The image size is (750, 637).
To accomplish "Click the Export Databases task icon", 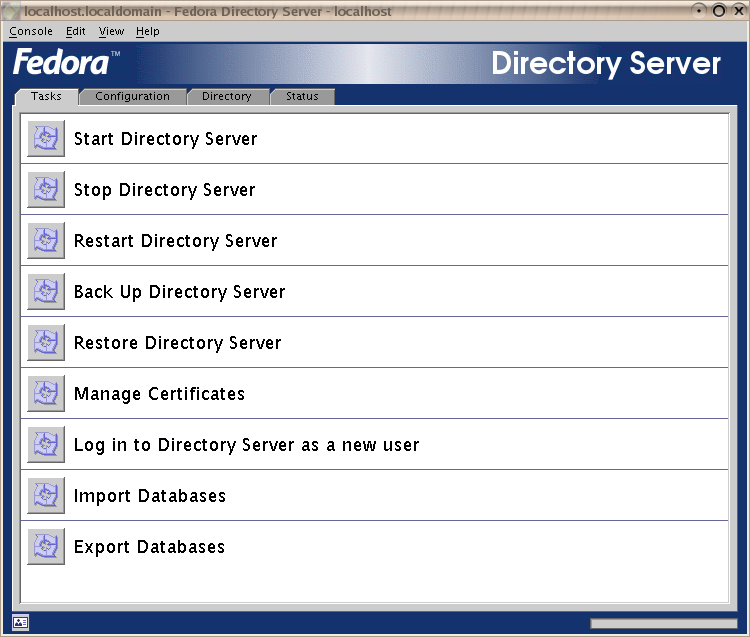I will click(x=46, y=547).
